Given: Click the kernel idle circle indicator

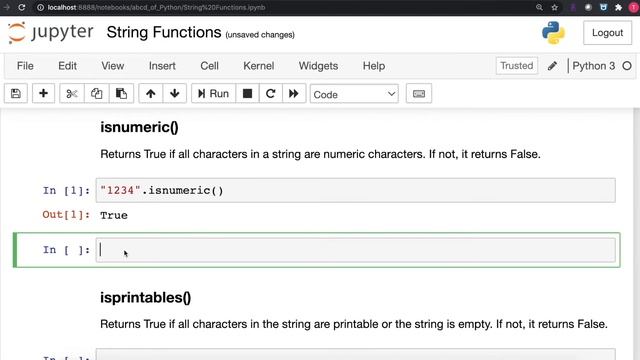Looking at the screenshot, I should click(627, 66).
